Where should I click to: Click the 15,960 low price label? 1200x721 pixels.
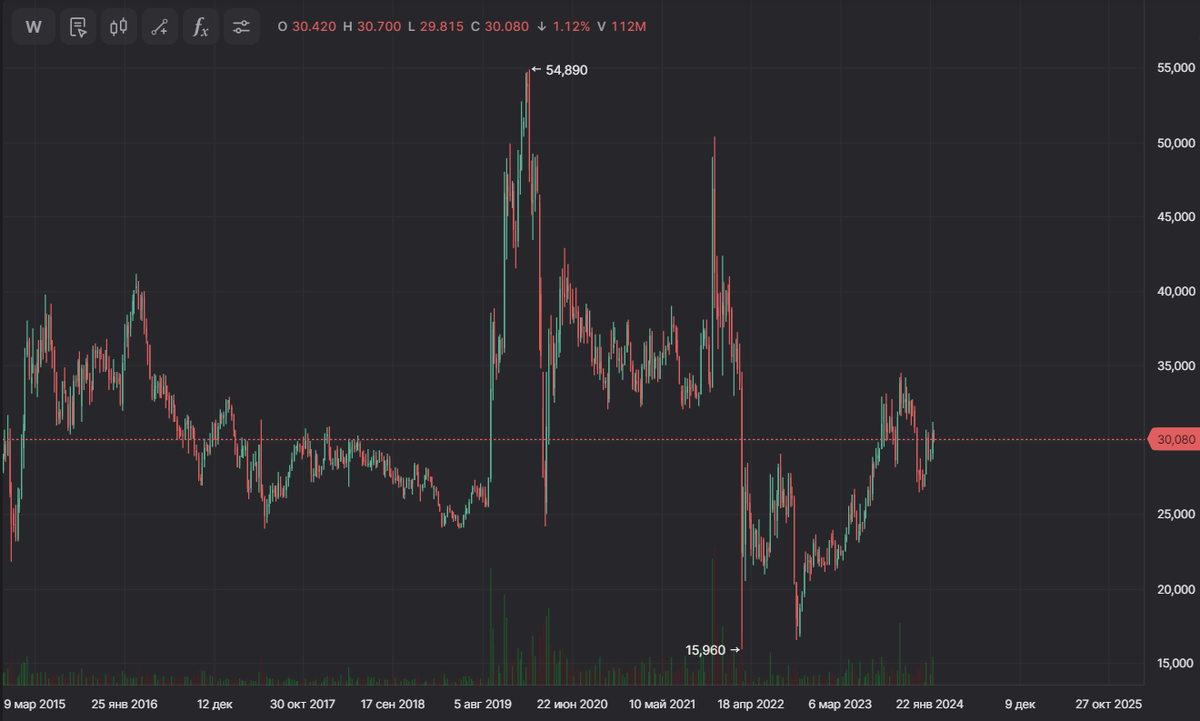coord(706,650)
